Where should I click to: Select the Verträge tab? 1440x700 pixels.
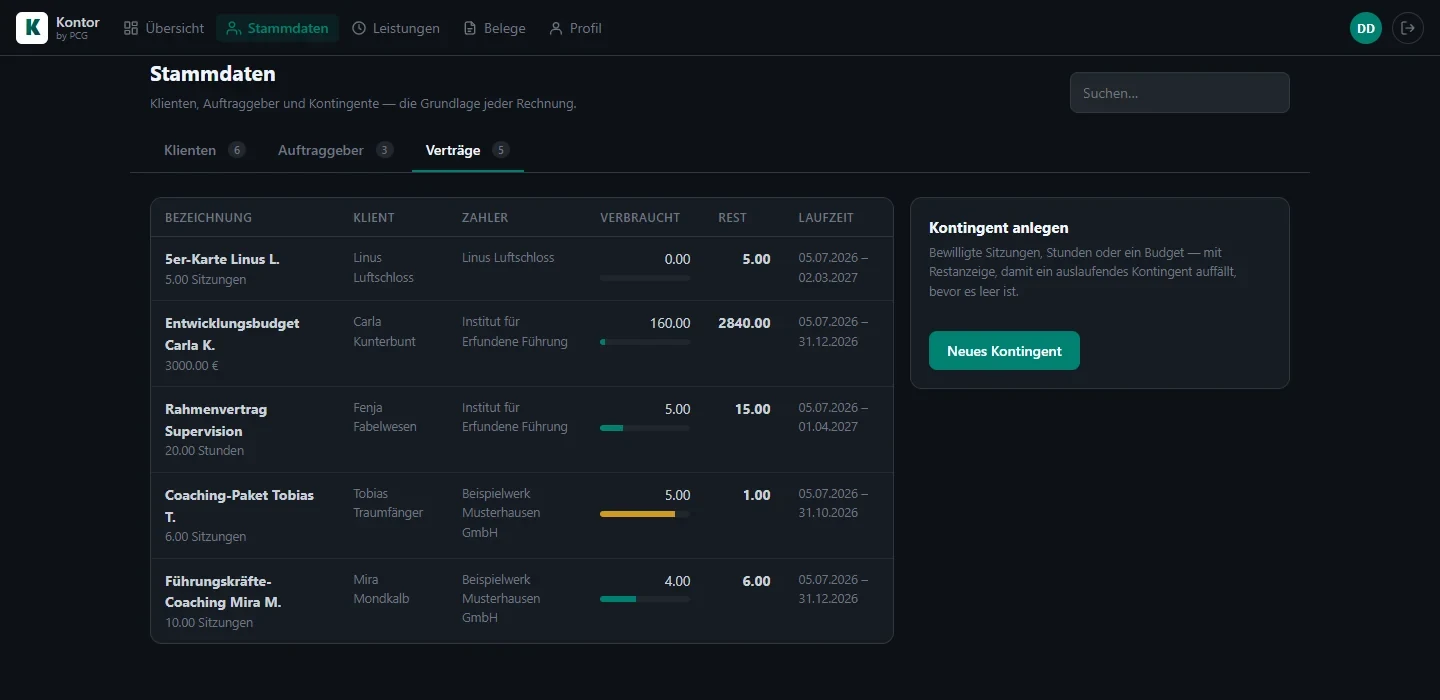coord(467,150)
